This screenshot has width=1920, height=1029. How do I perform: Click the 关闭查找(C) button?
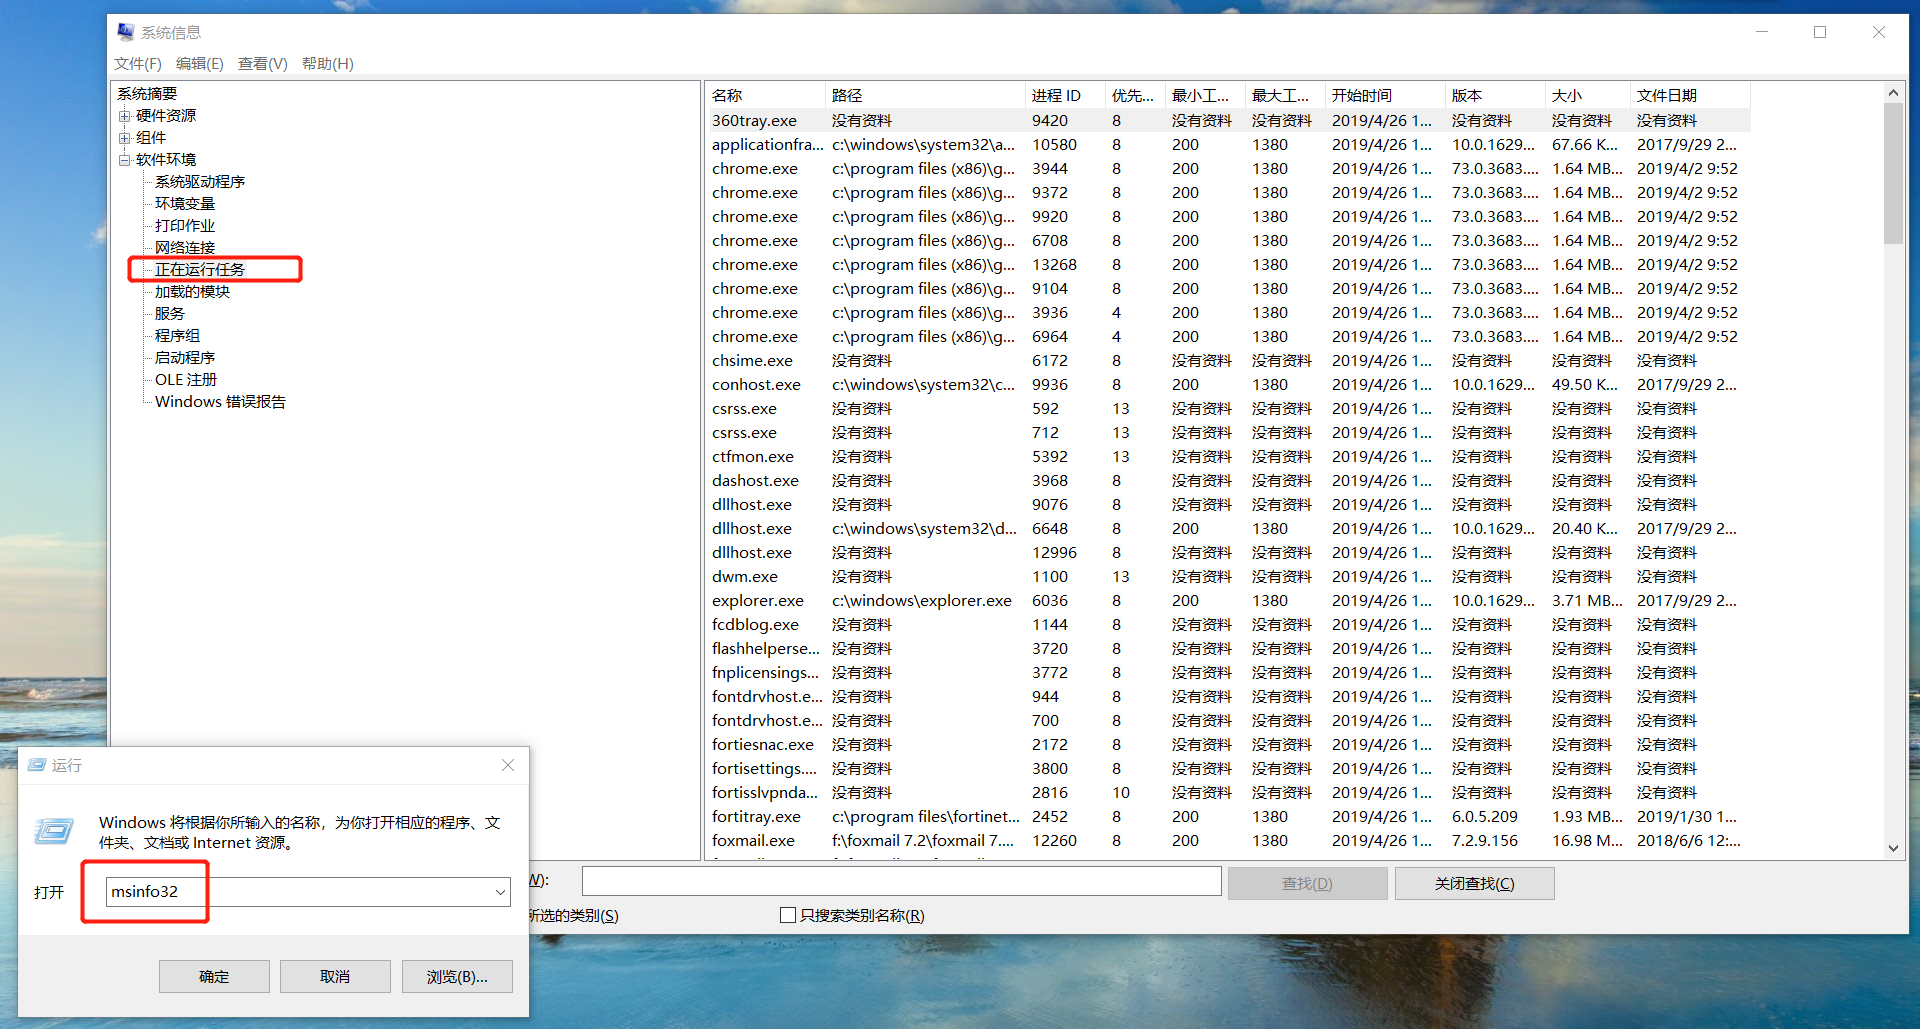[1475, 884]
